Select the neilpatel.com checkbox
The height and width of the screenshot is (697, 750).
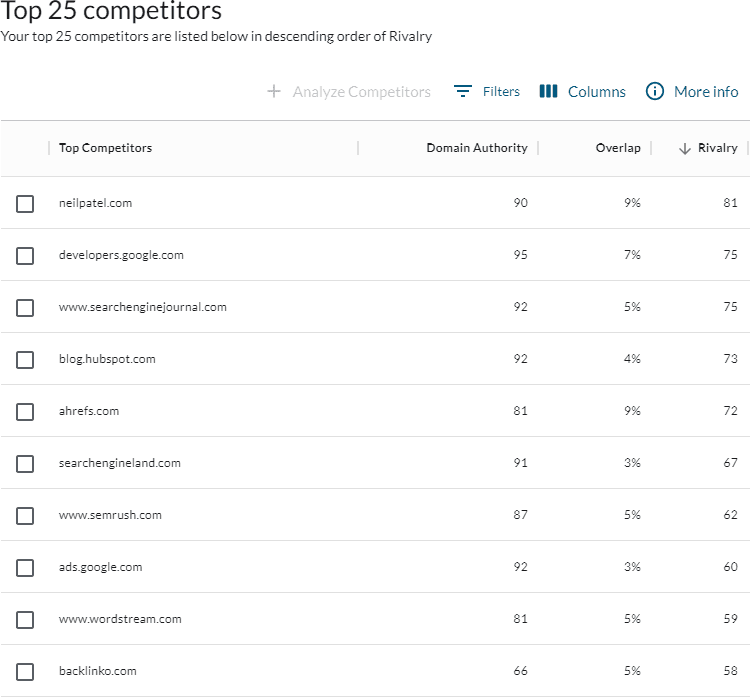(25, 204)
